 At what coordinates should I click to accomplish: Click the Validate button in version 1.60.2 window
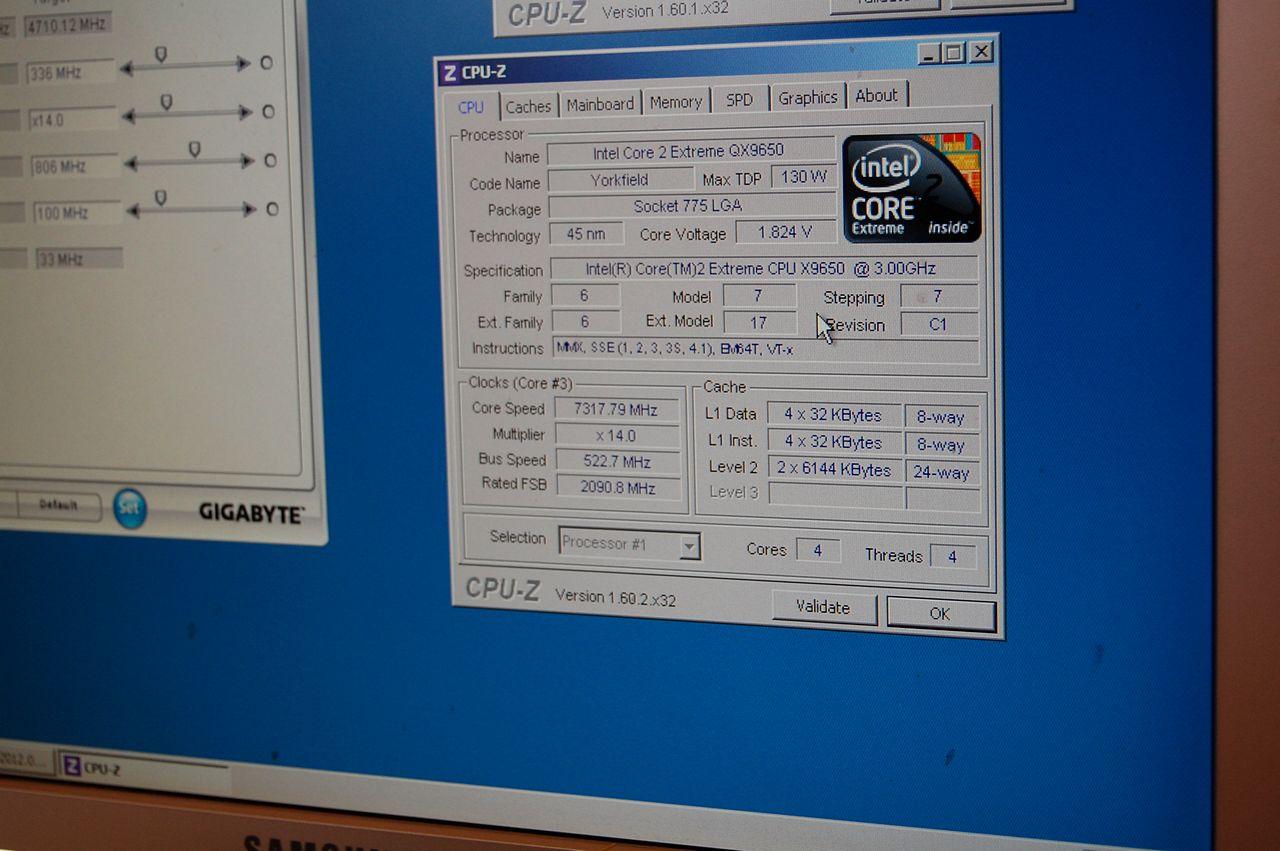(824, 607)
